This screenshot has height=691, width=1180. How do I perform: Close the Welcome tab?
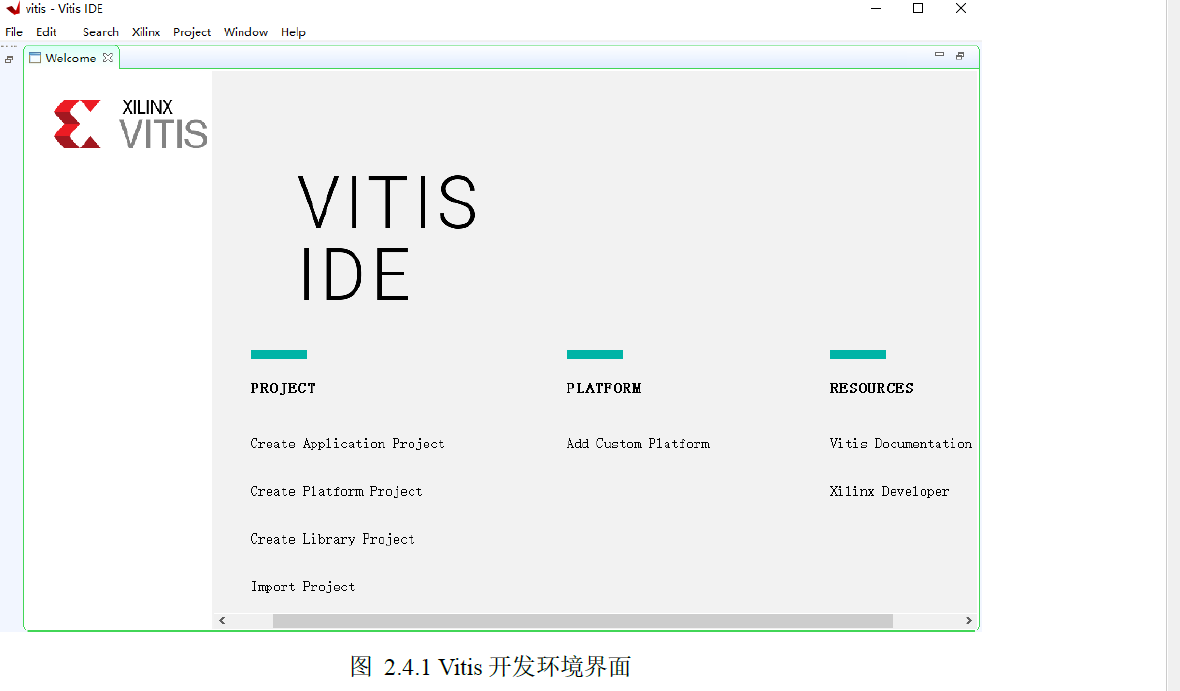tap(108, 57)
